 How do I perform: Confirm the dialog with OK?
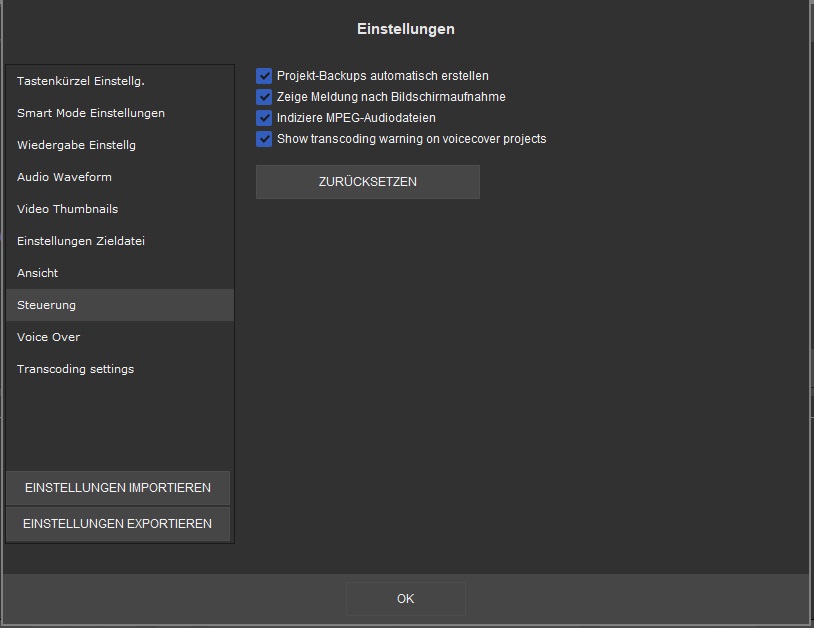point(405,599)
